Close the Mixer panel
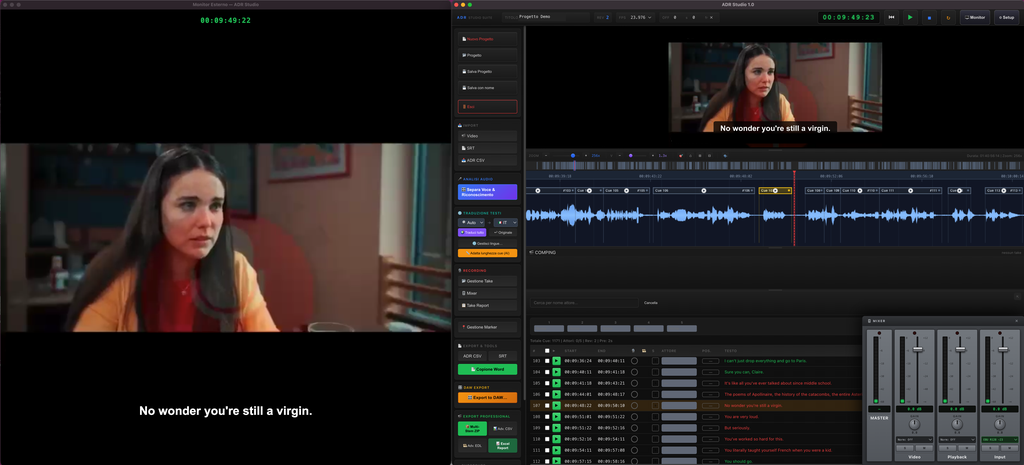This screenshot has height=465, width=1024. click(x=1016, y=321)
